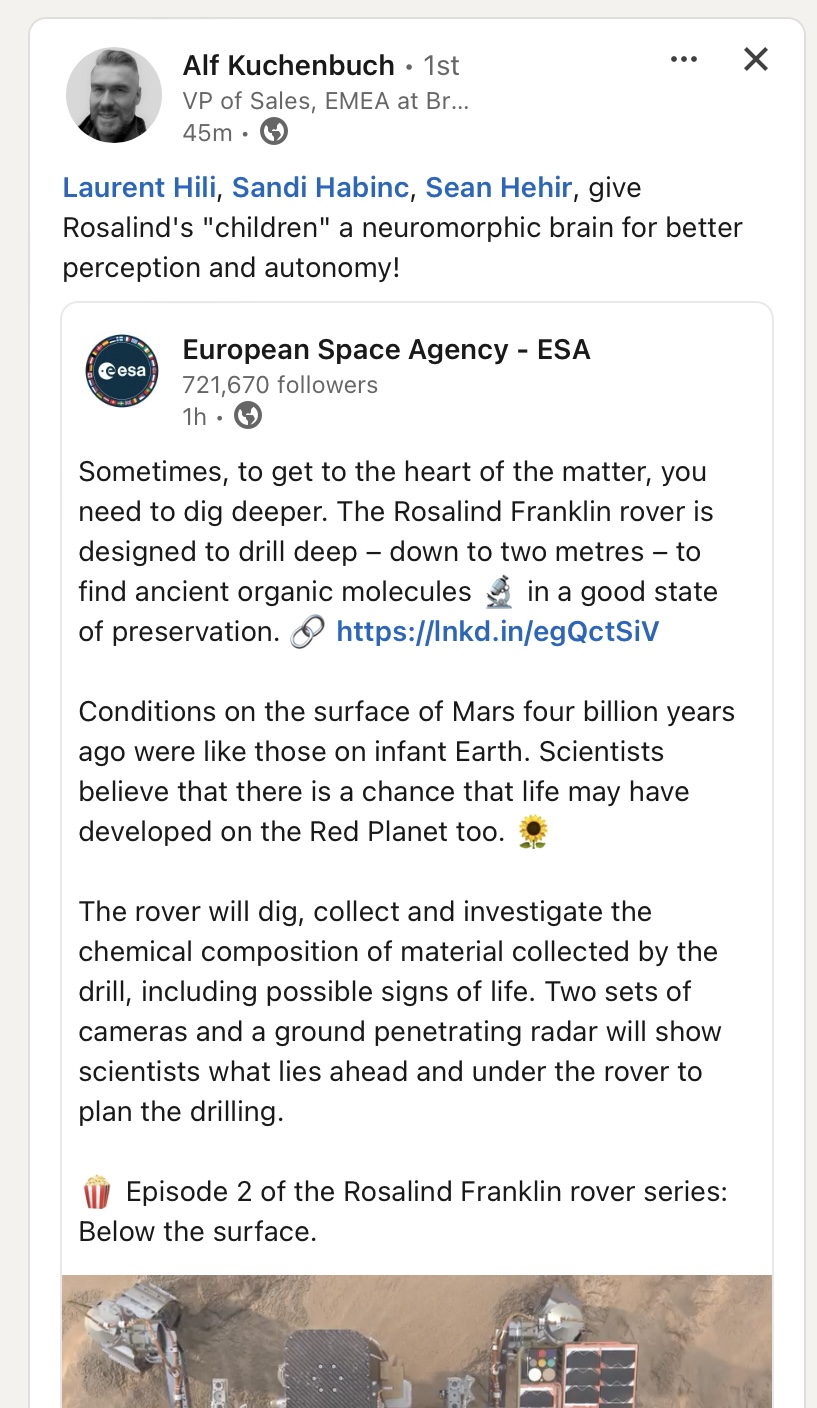The width and height of the screenshot is (817, 1408).
Task: Open Alf Kuchenbuch's profile via name
Action: (x=288, y=66)
